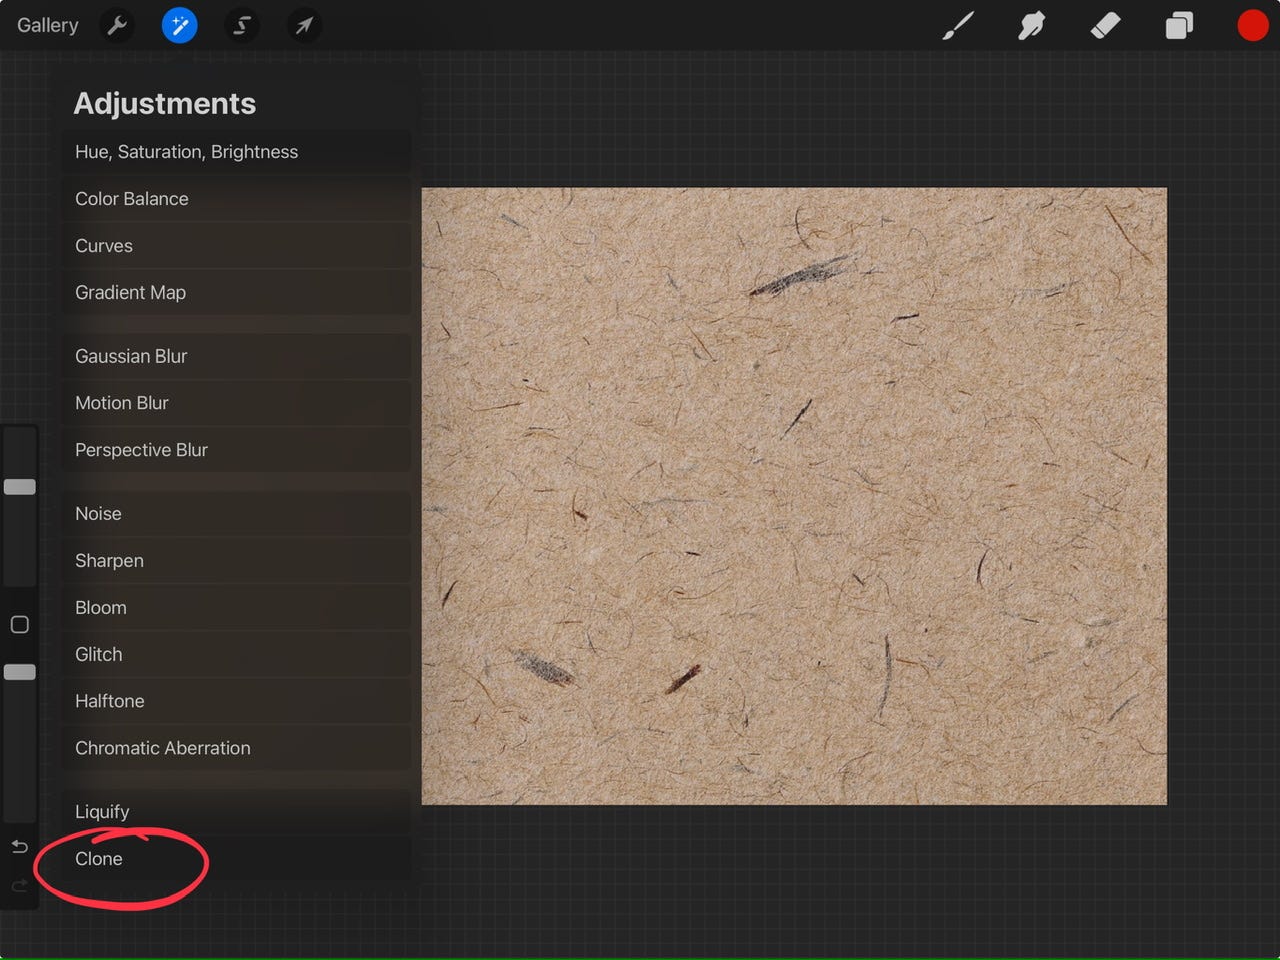Open the Selections tool
The width and height of the screenshot is (1280, 960).
point(242,25)
